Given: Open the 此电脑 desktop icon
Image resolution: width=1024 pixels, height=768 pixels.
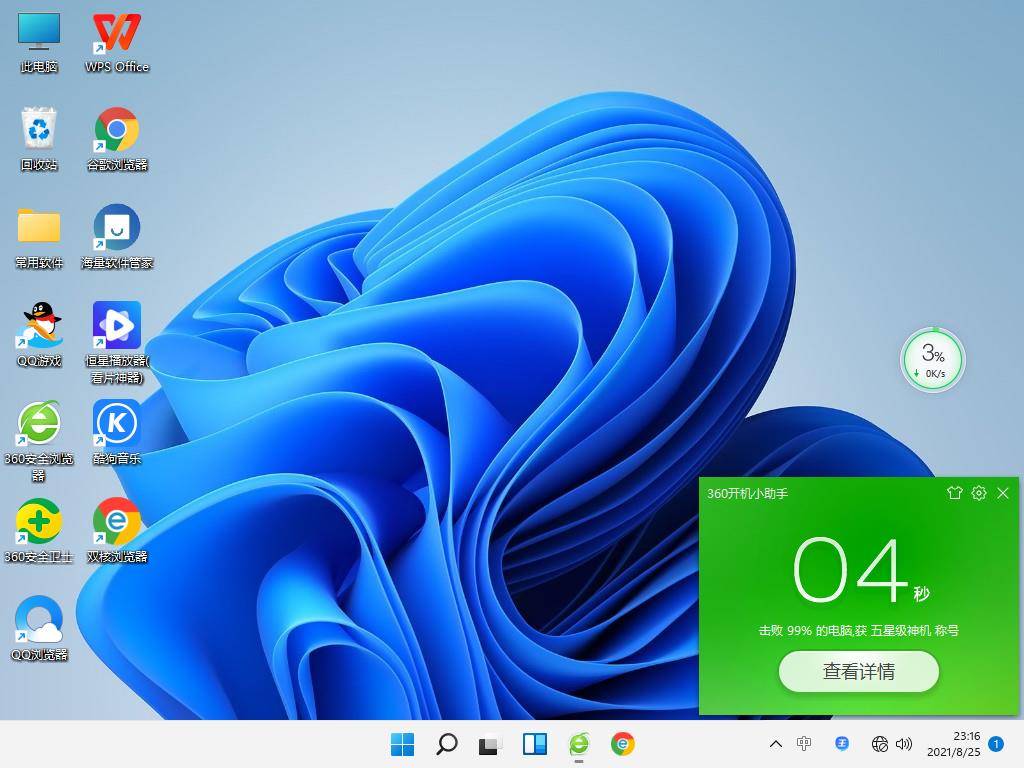Looking at the screenshot, I should (x=39, y=35).
